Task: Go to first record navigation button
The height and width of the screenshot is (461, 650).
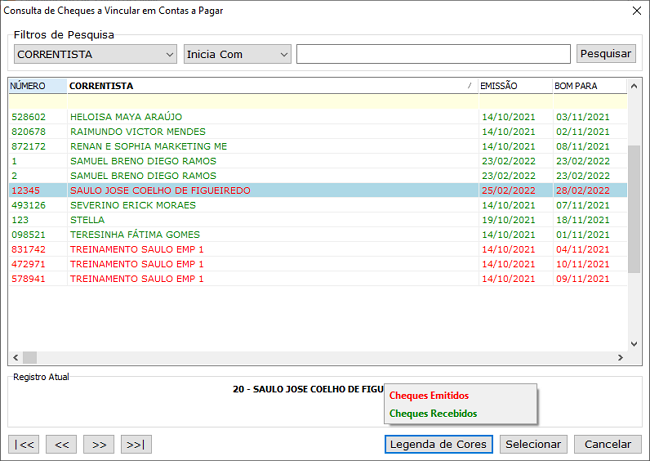Action: click(x=23, y=444)
